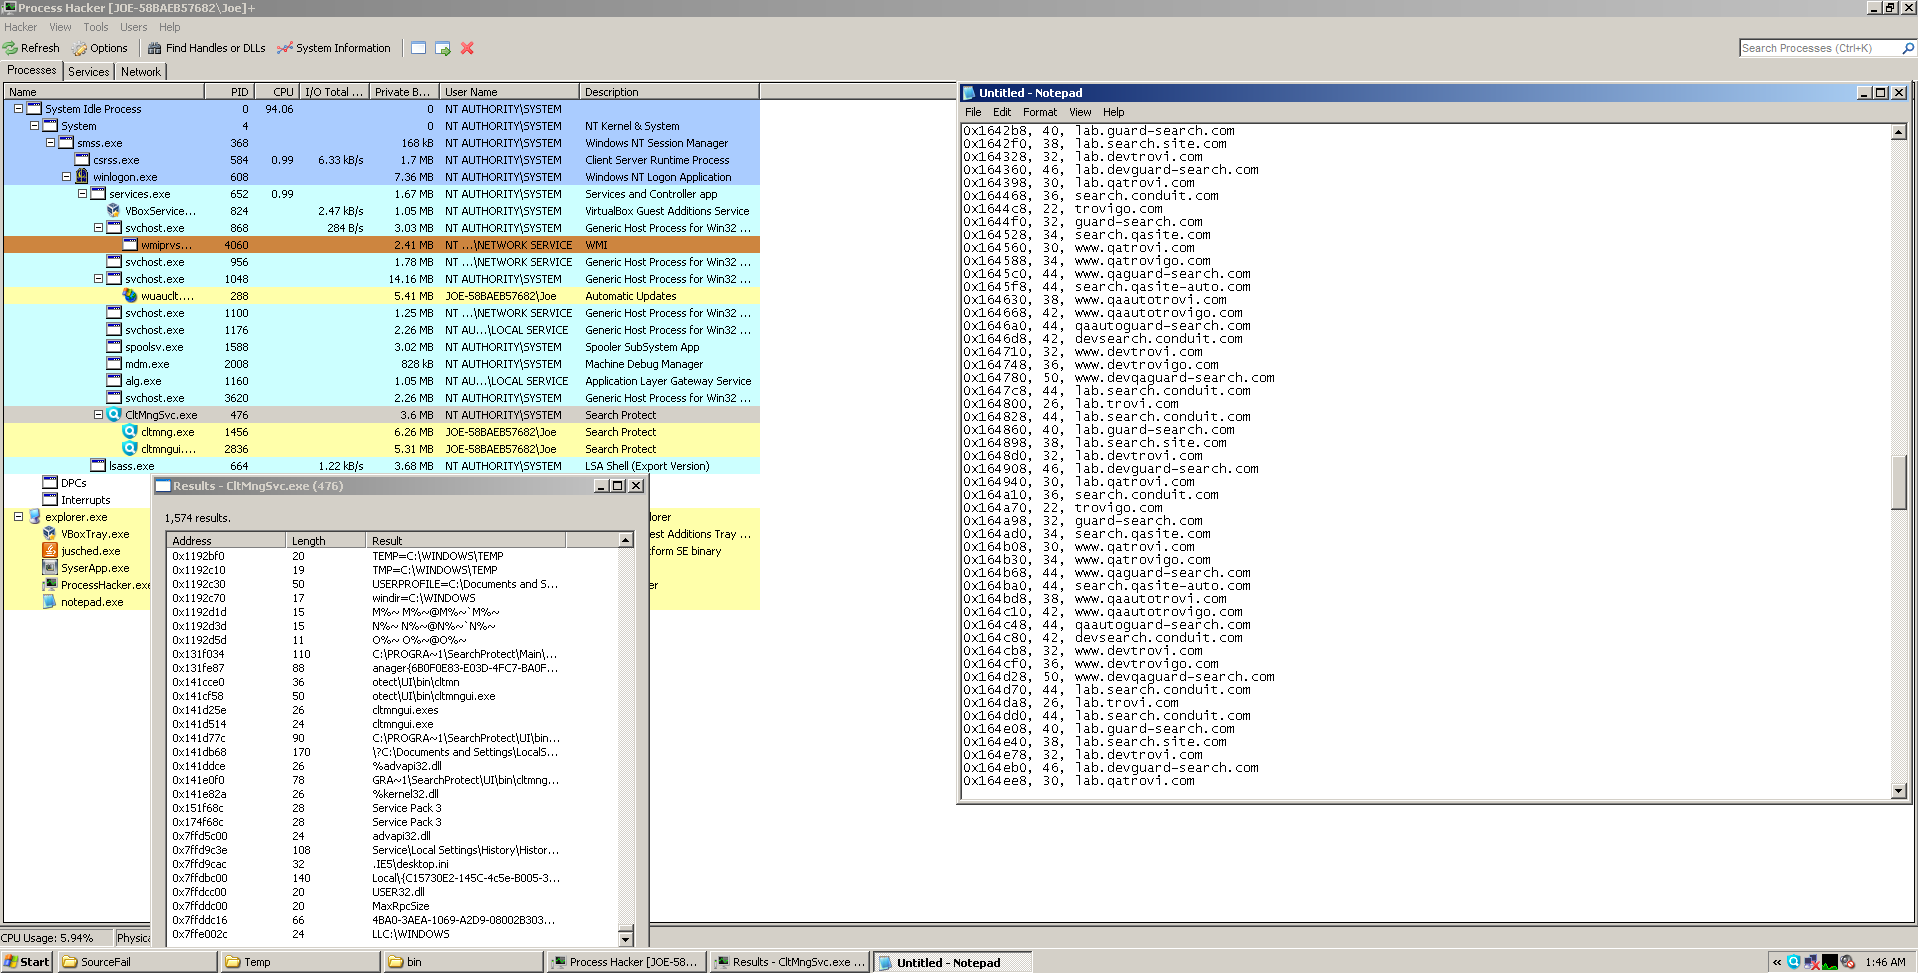1918x973 pixels.
Task: Open Options from the toolbar
Action: (100, 48)
